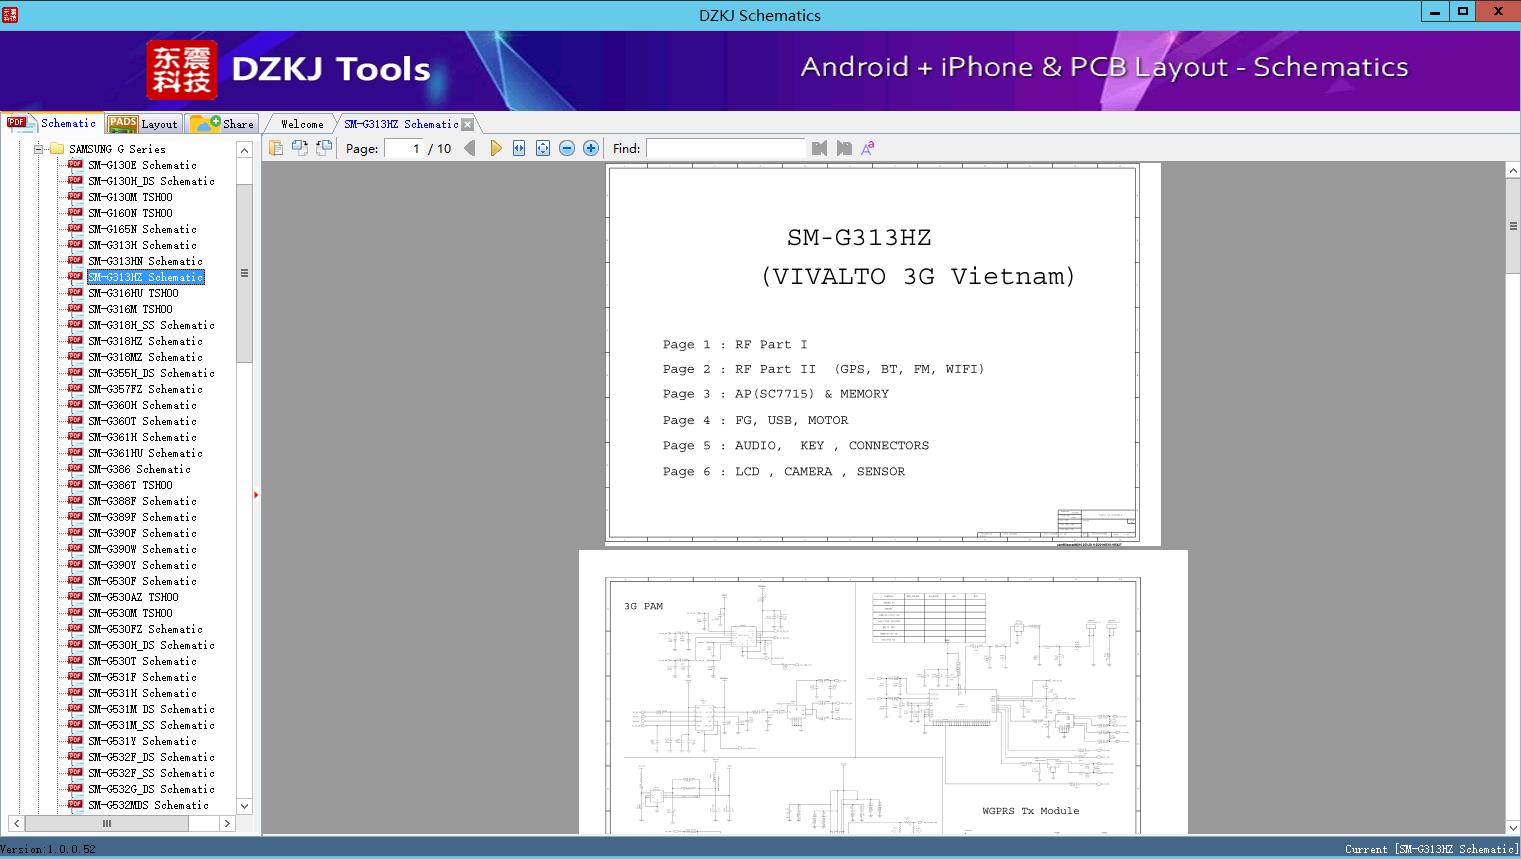Click the PDF icon beside SM-G360H Schematic

(x=75, y=405)
